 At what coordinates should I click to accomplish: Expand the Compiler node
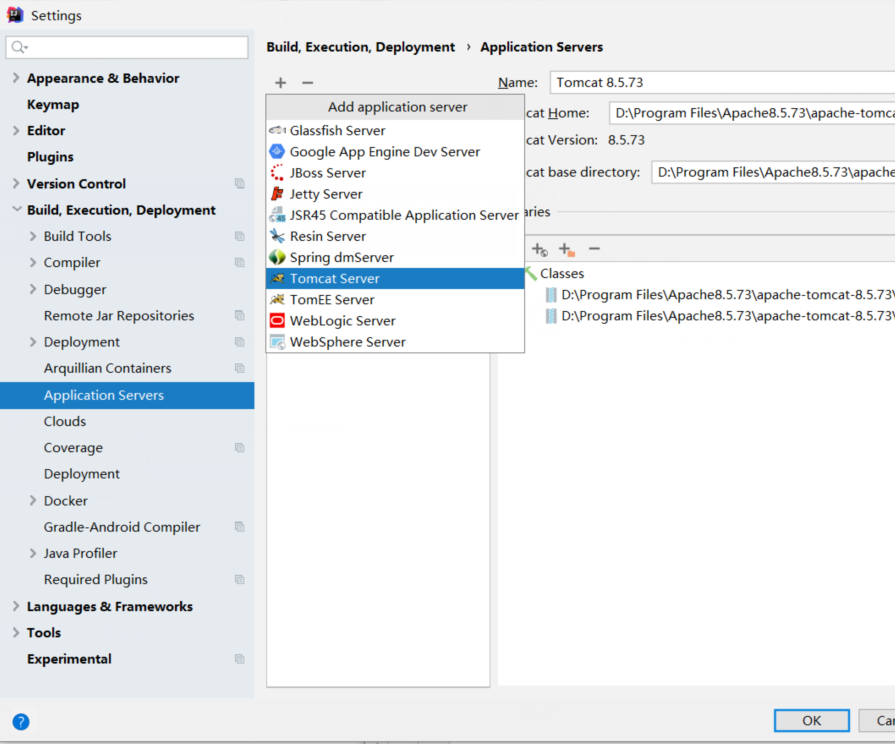(33, 262)
